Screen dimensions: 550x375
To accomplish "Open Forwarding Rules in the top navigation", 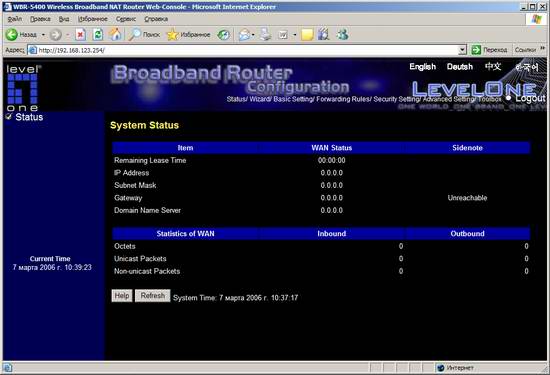I will pyautogui.click(x=343, y=99).
